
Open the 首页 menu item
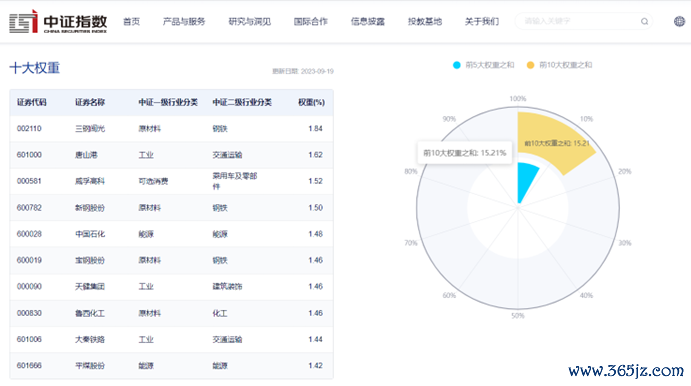tap(131, 22)
